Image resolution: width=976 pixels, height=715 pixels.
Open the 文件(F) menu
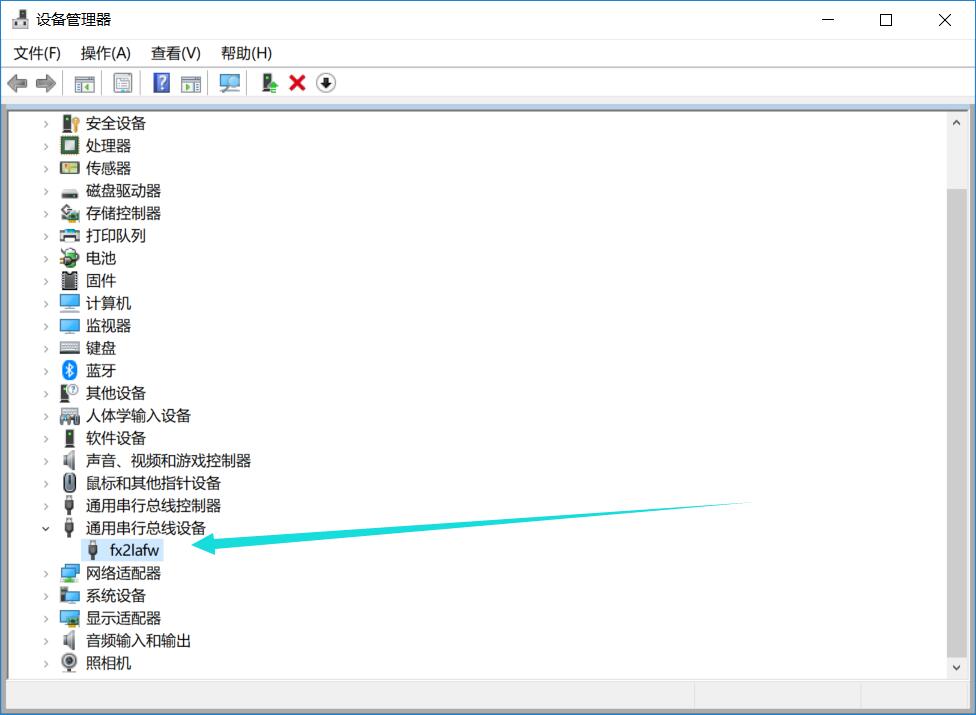[37, 54]
